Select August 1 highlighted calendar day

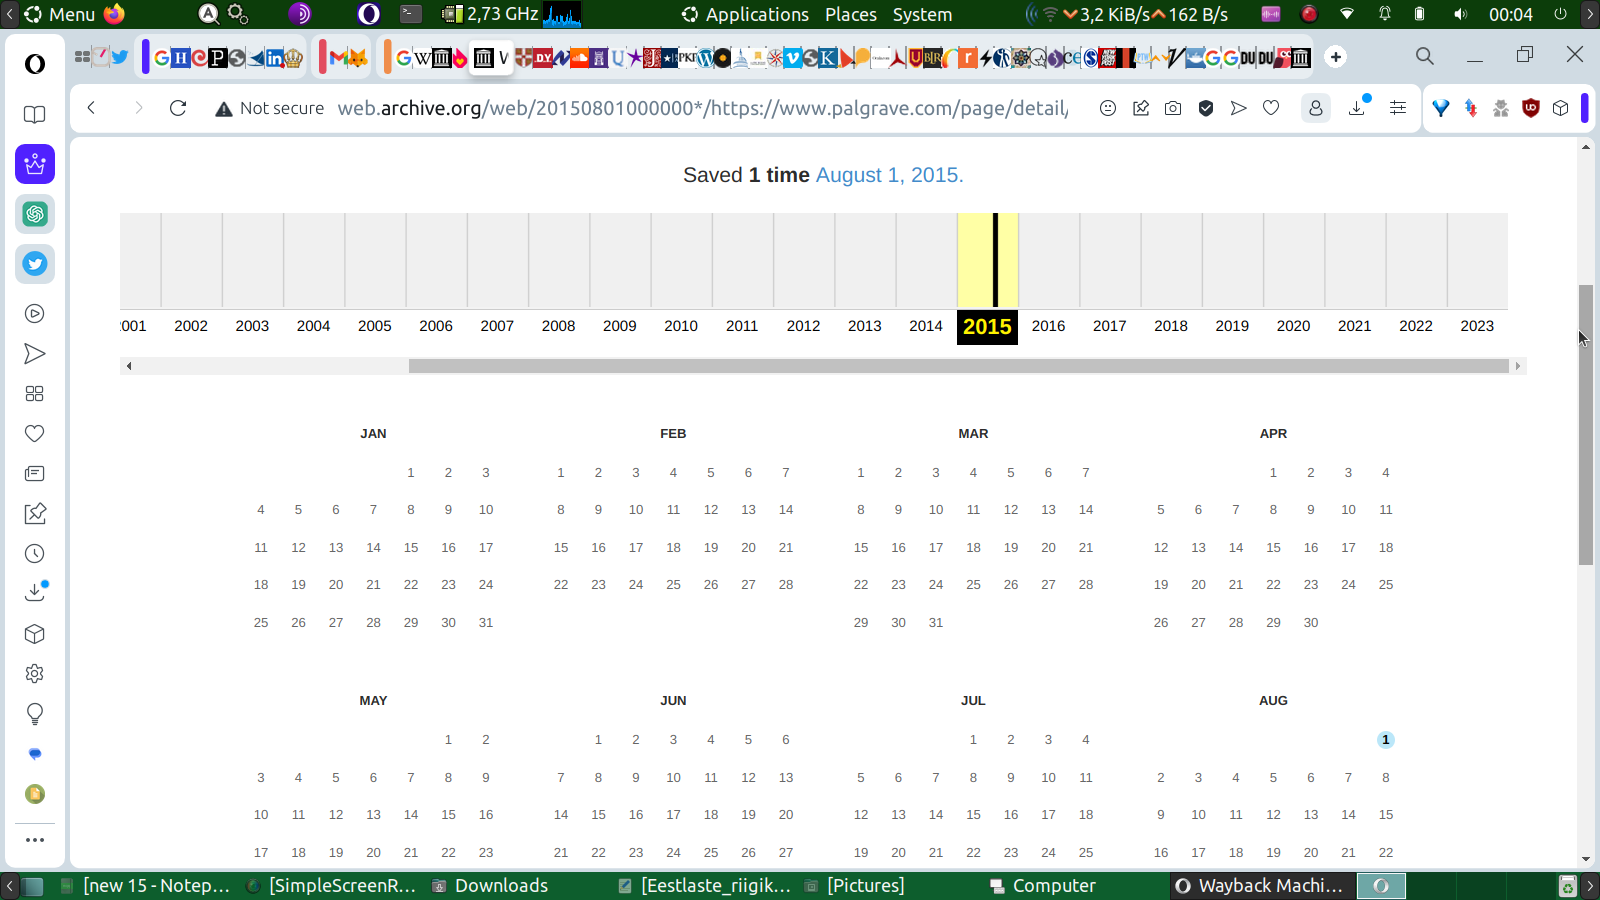(1386, 740)
